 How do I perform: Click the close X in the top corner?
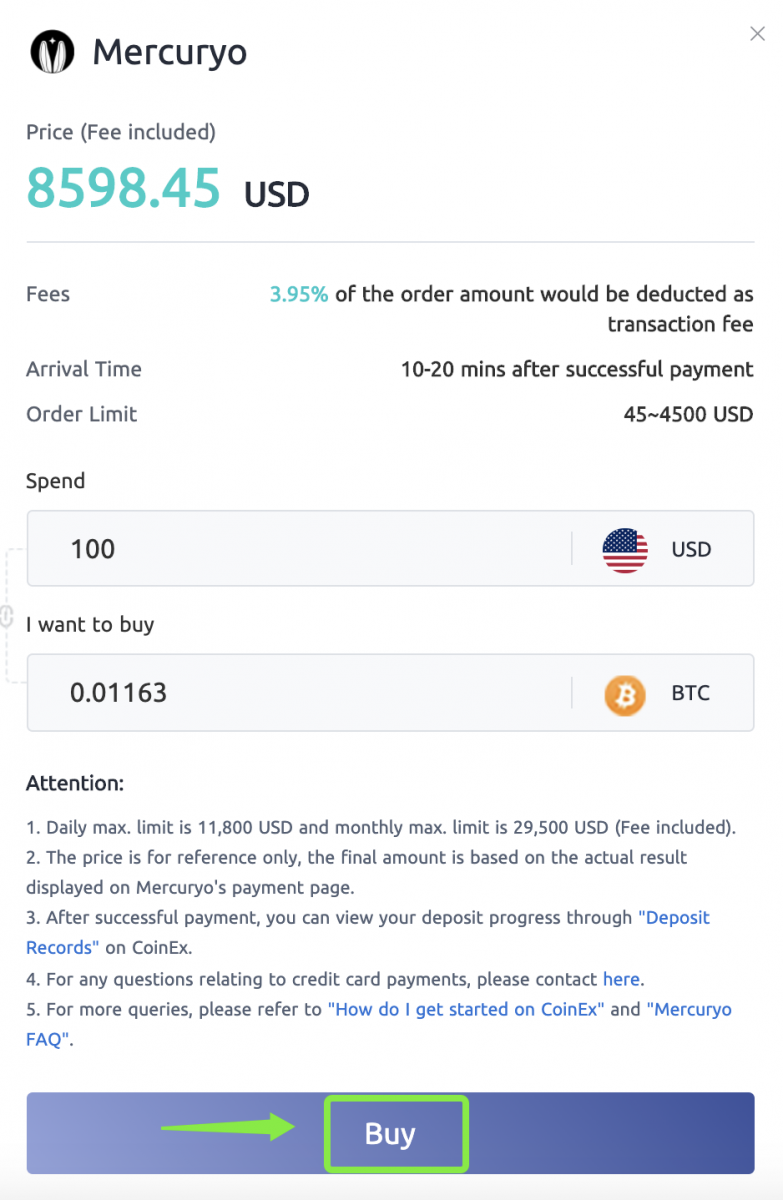(x=757, y=33)
